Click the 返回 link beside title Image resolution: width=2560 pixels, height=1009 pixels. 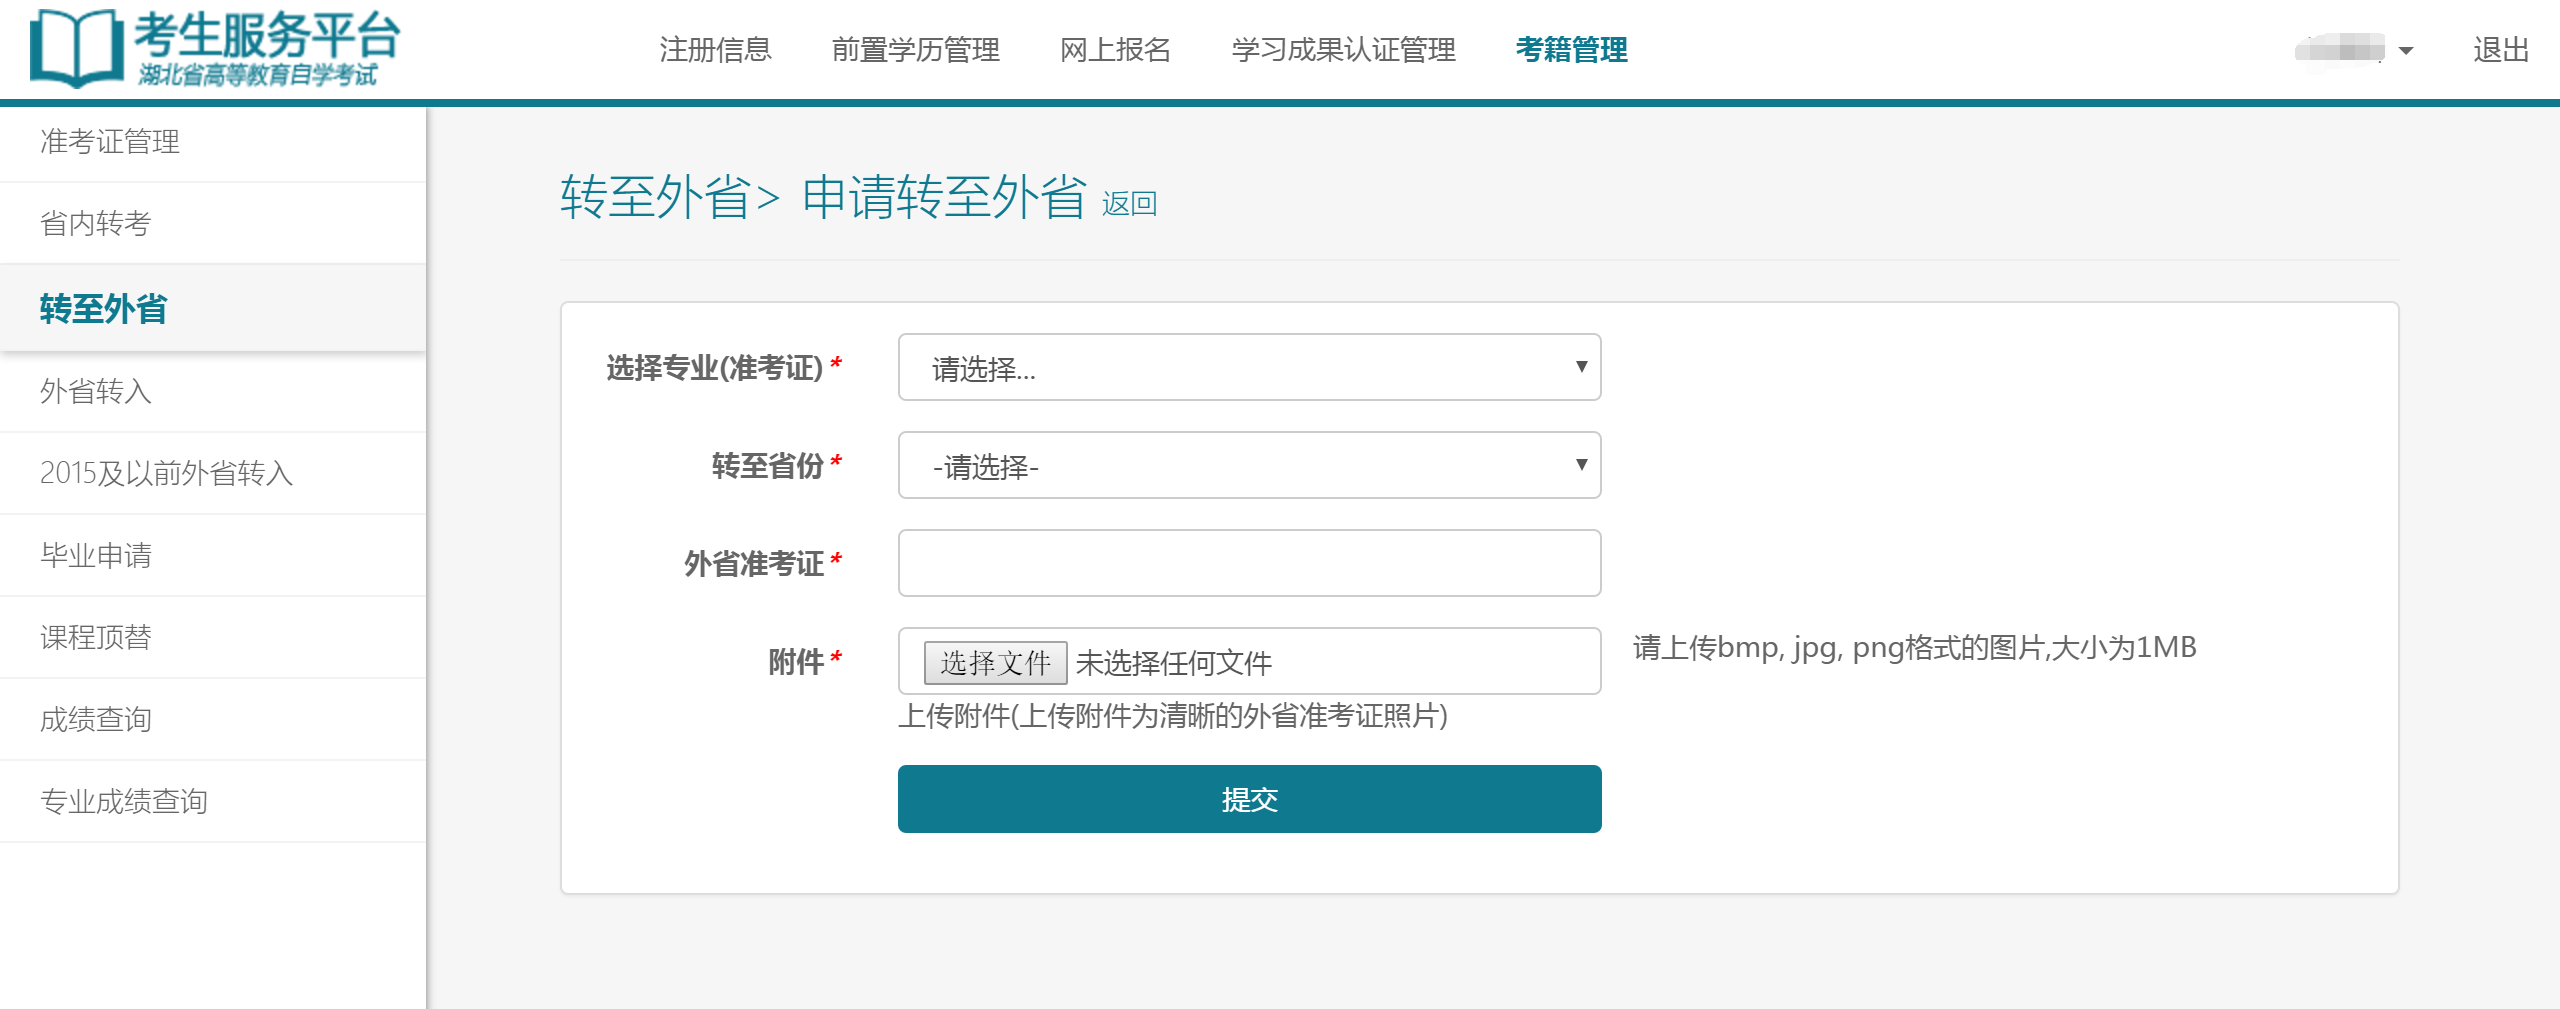[1128, 204]
